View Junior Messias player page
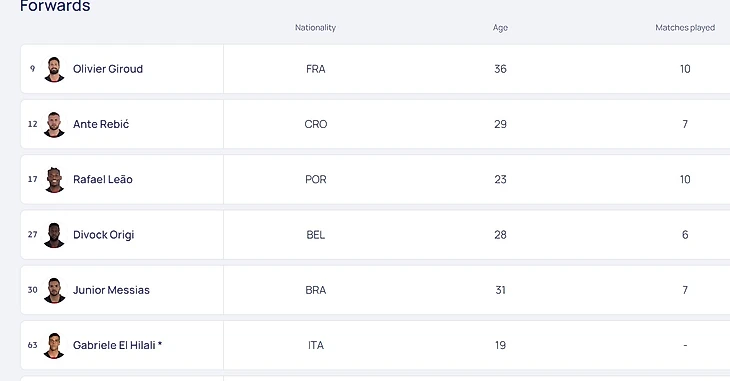The width and height of the screenshot is (730, 381). [111, 290]
